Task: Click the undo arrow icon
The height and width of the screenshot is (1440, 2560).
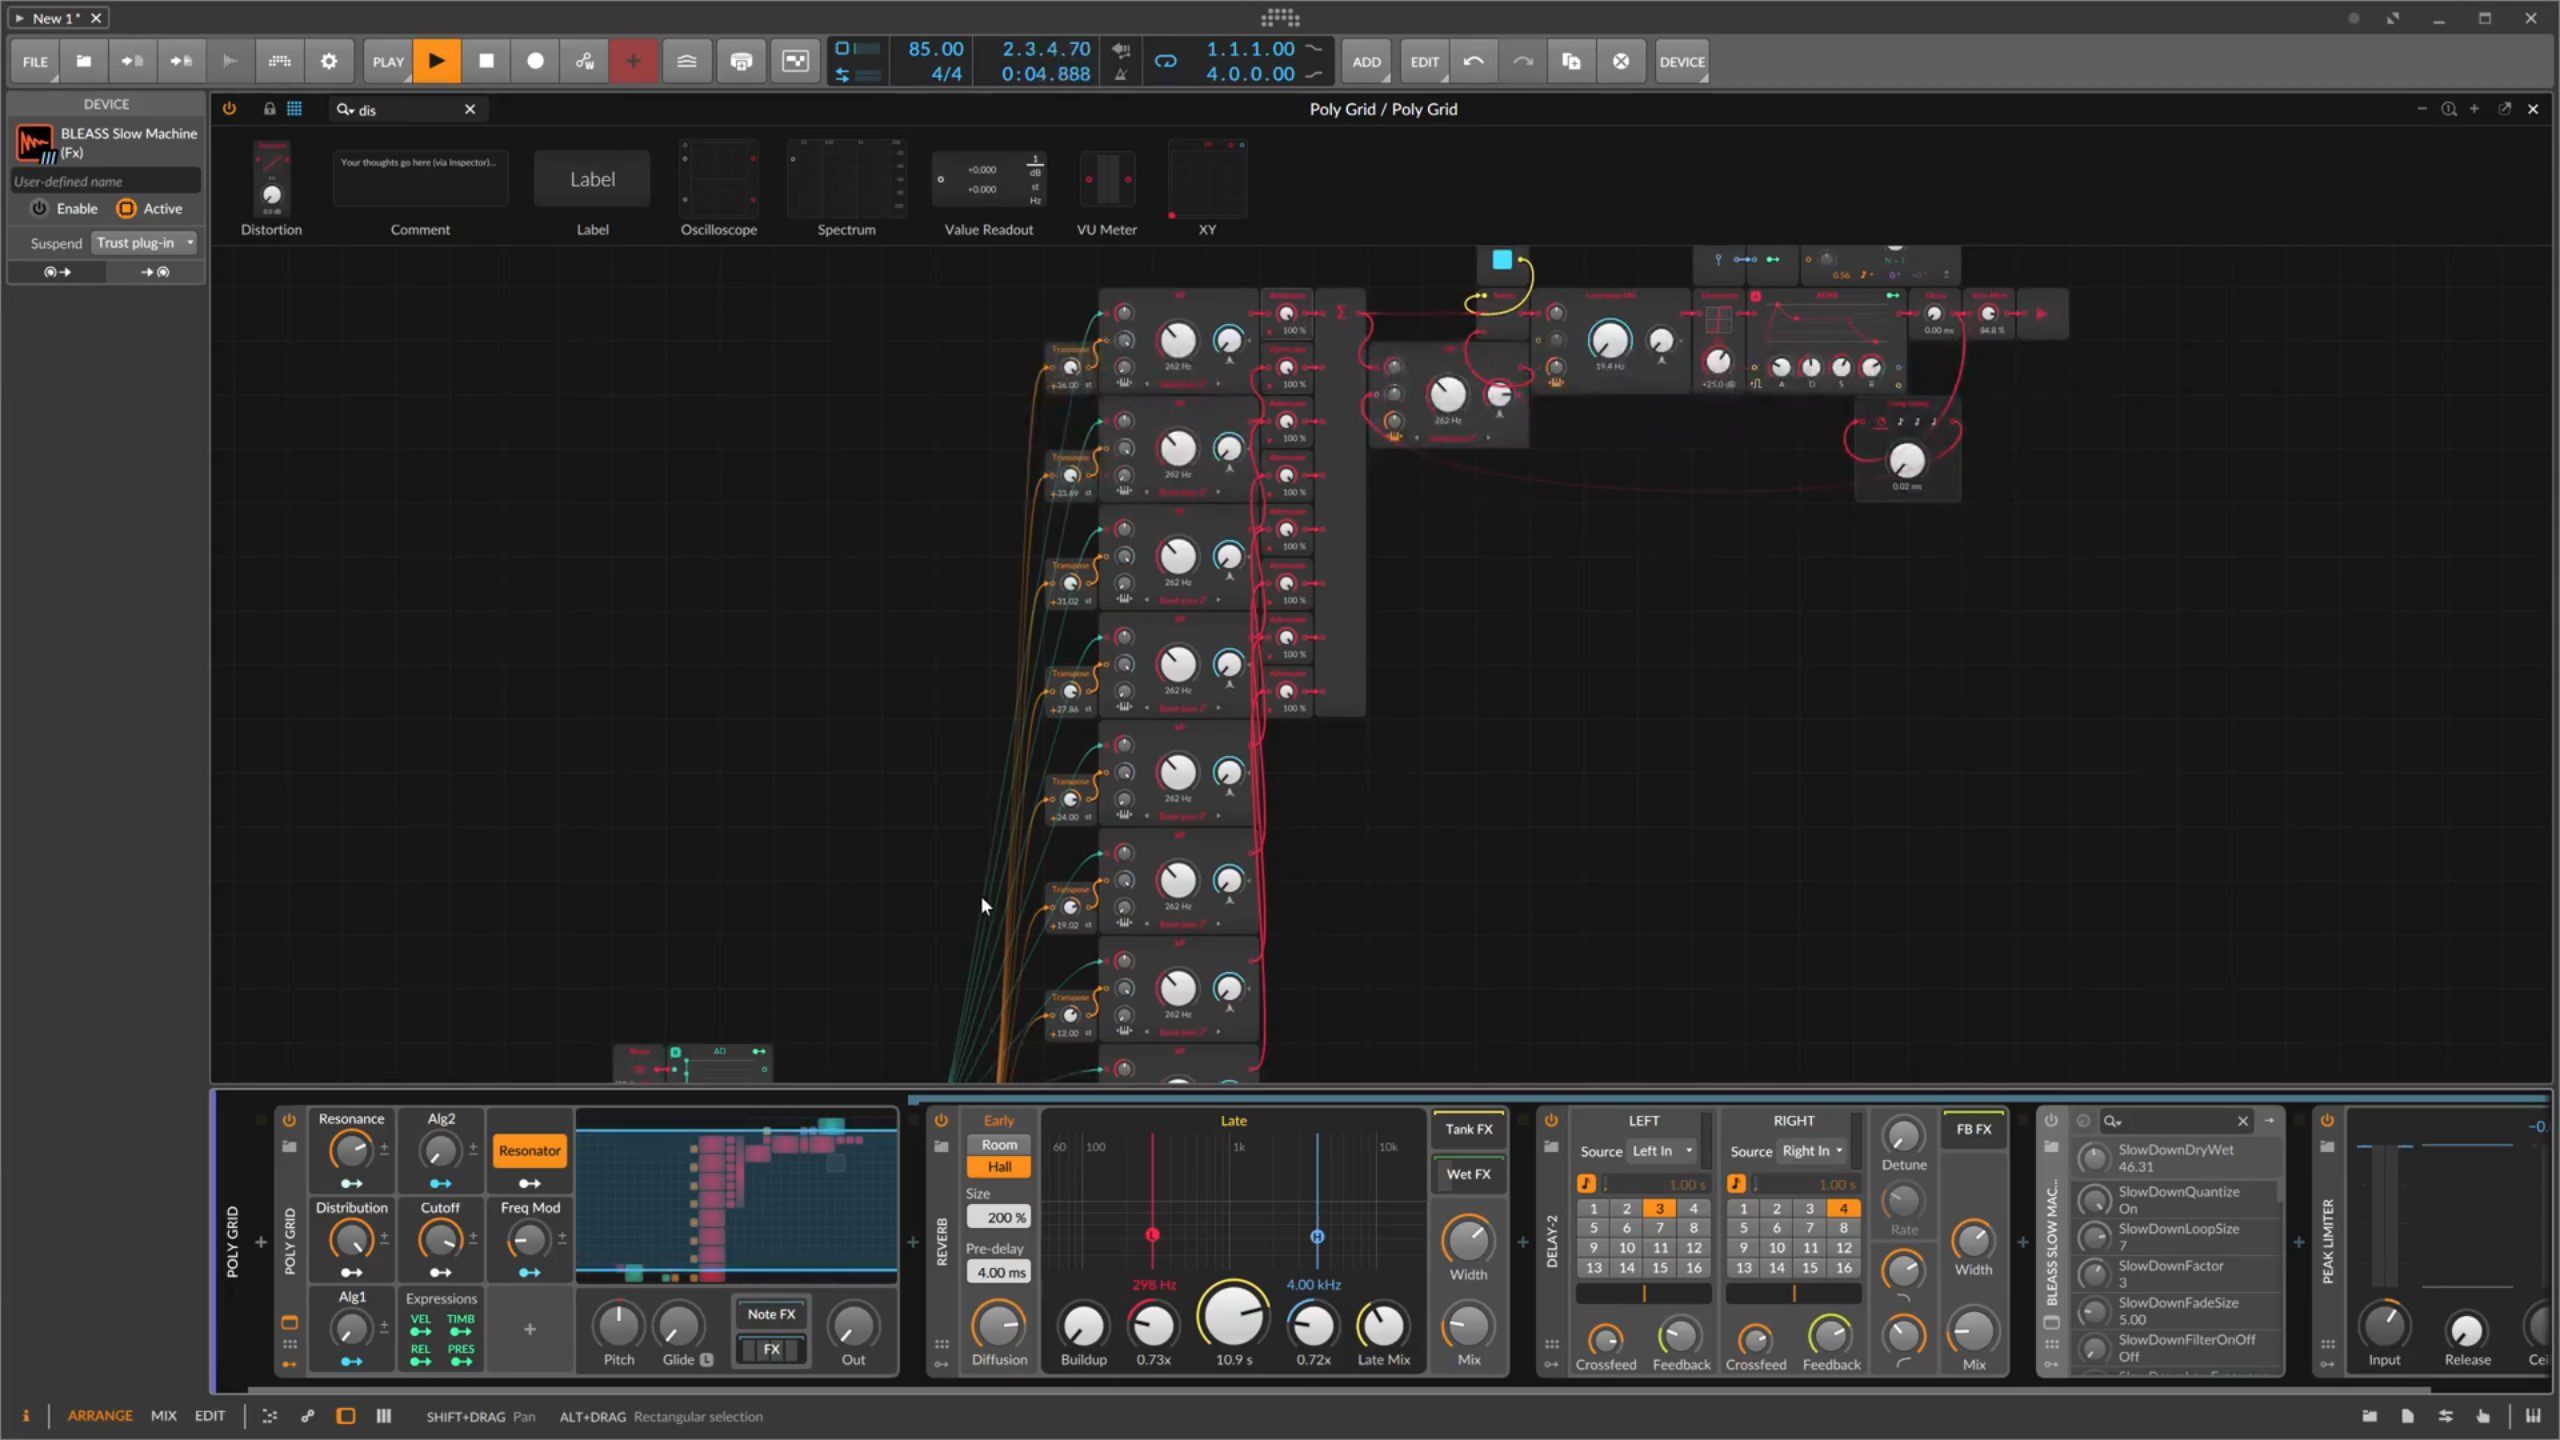Action: (1473, 61)
